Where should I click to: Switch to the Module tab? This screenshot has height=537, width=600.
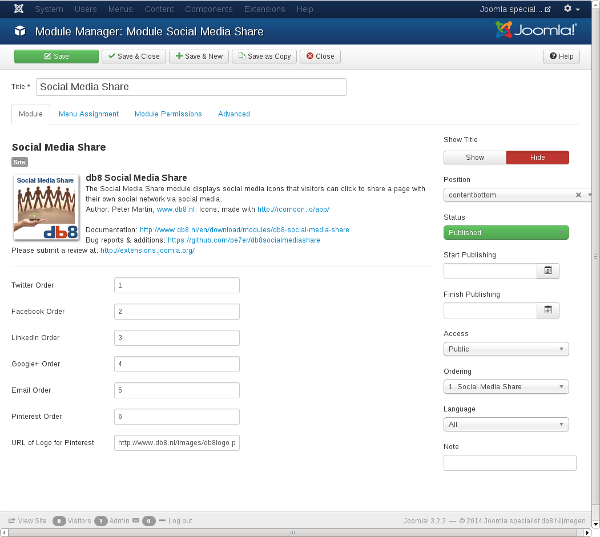30,114
